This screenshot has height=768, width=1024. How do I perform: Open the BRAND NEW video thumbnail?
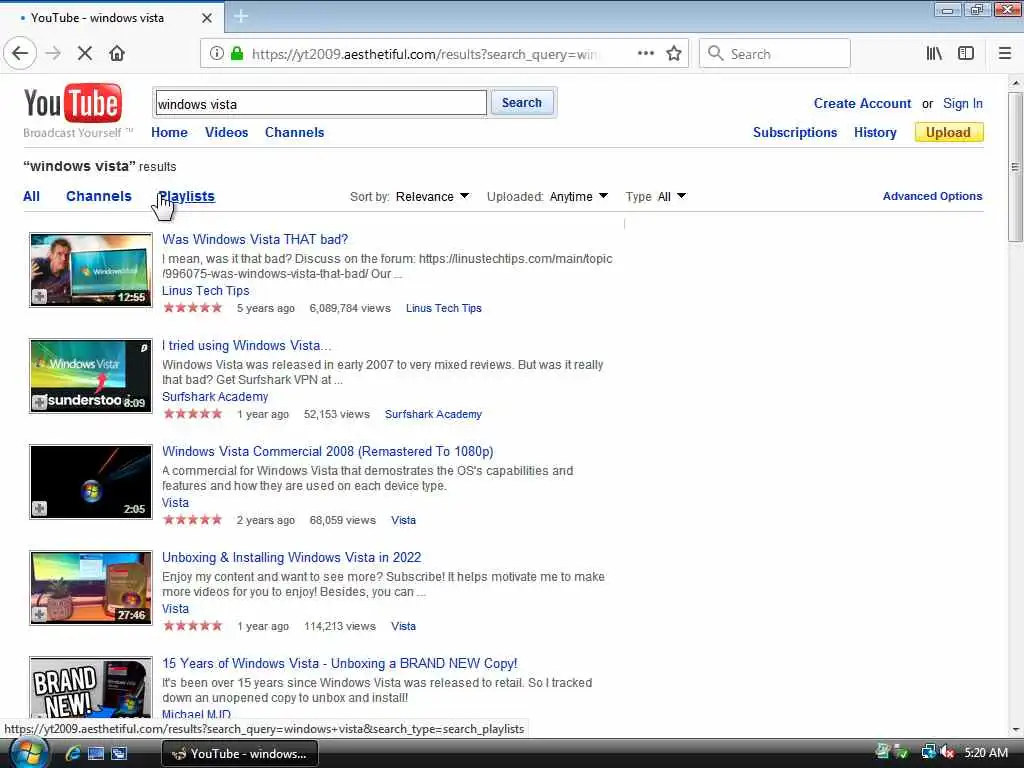point(91,687)
